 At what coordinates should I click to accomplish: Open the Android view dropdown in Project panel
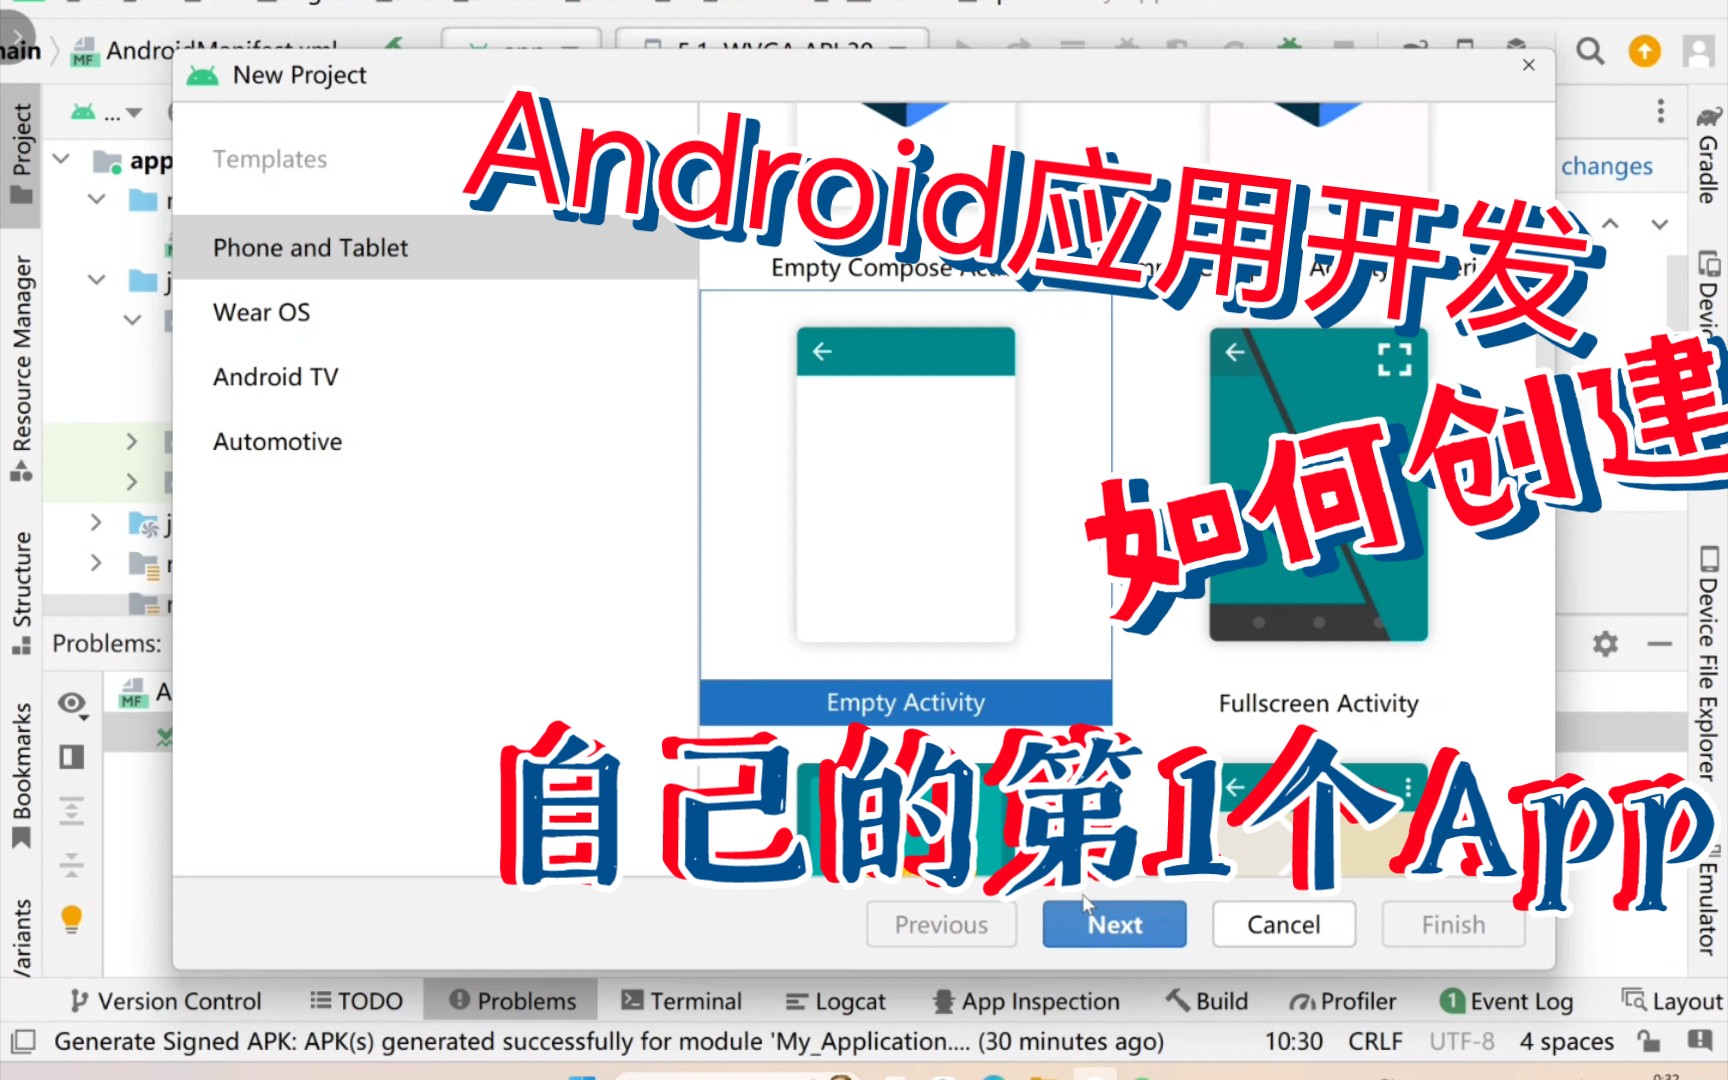(106, 113)
